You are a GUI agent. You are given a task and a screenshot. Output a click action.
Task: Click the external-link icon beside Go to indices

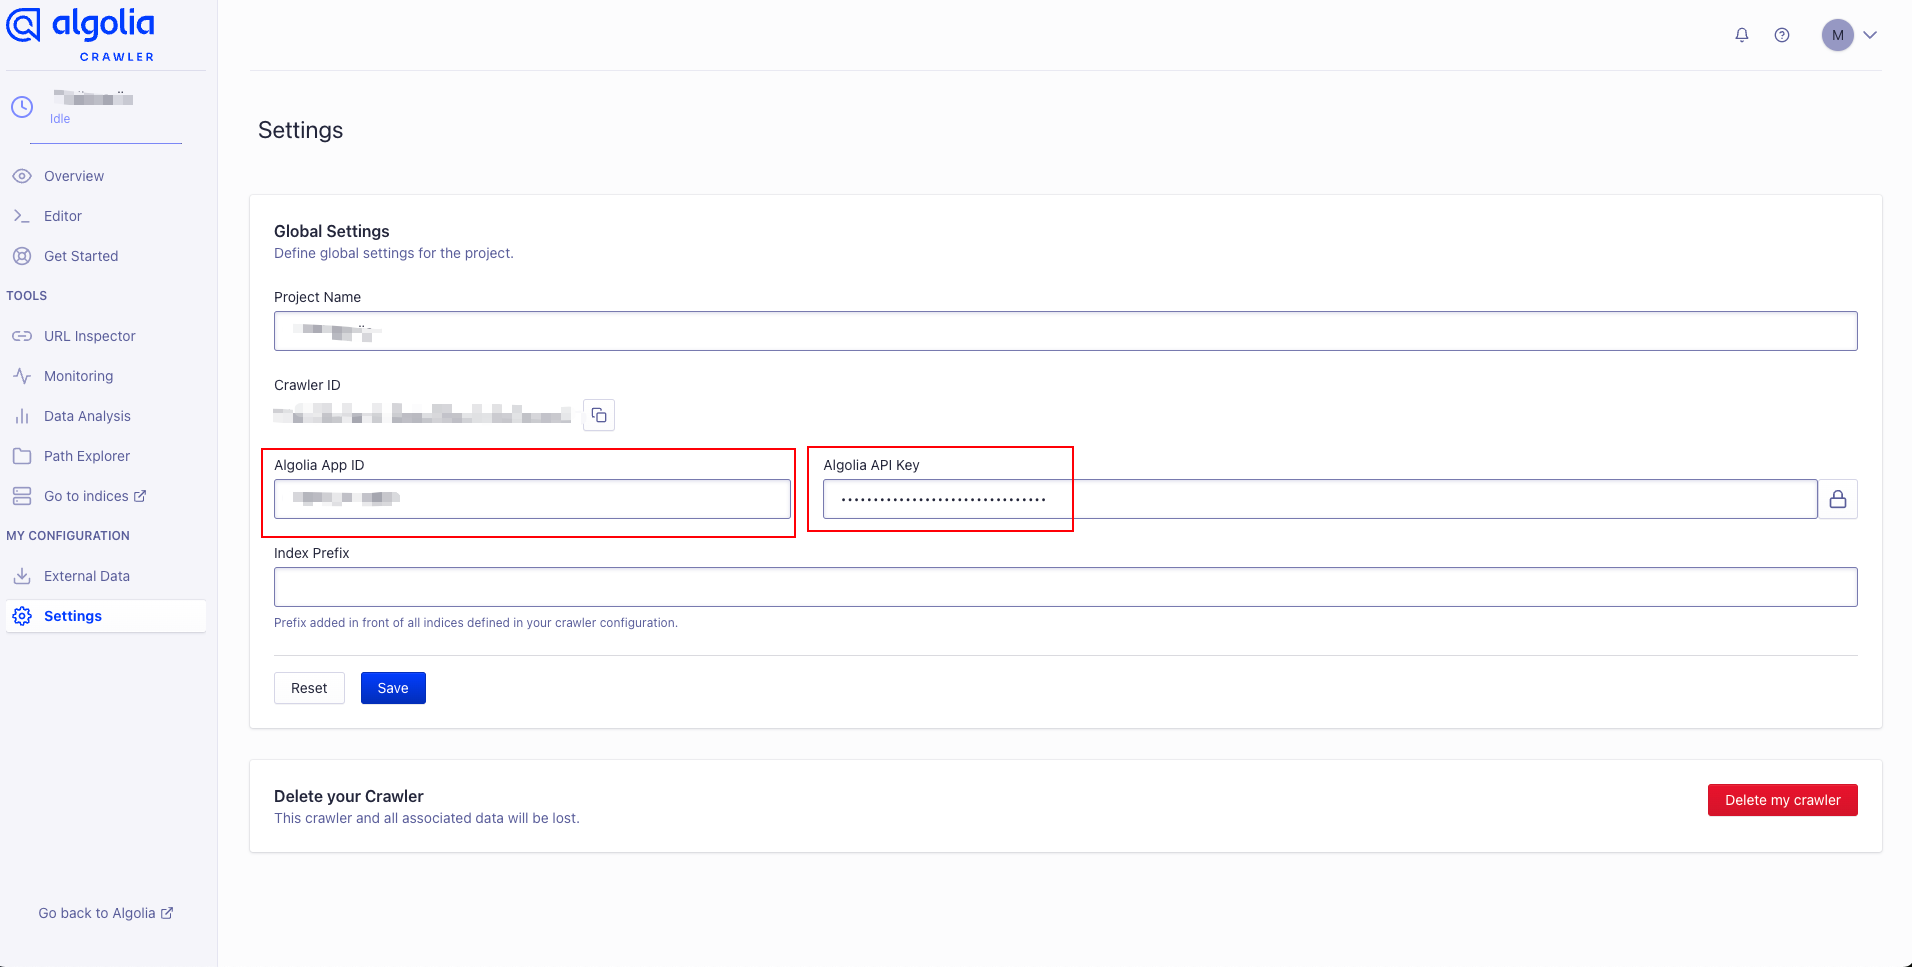coord(140,496)
